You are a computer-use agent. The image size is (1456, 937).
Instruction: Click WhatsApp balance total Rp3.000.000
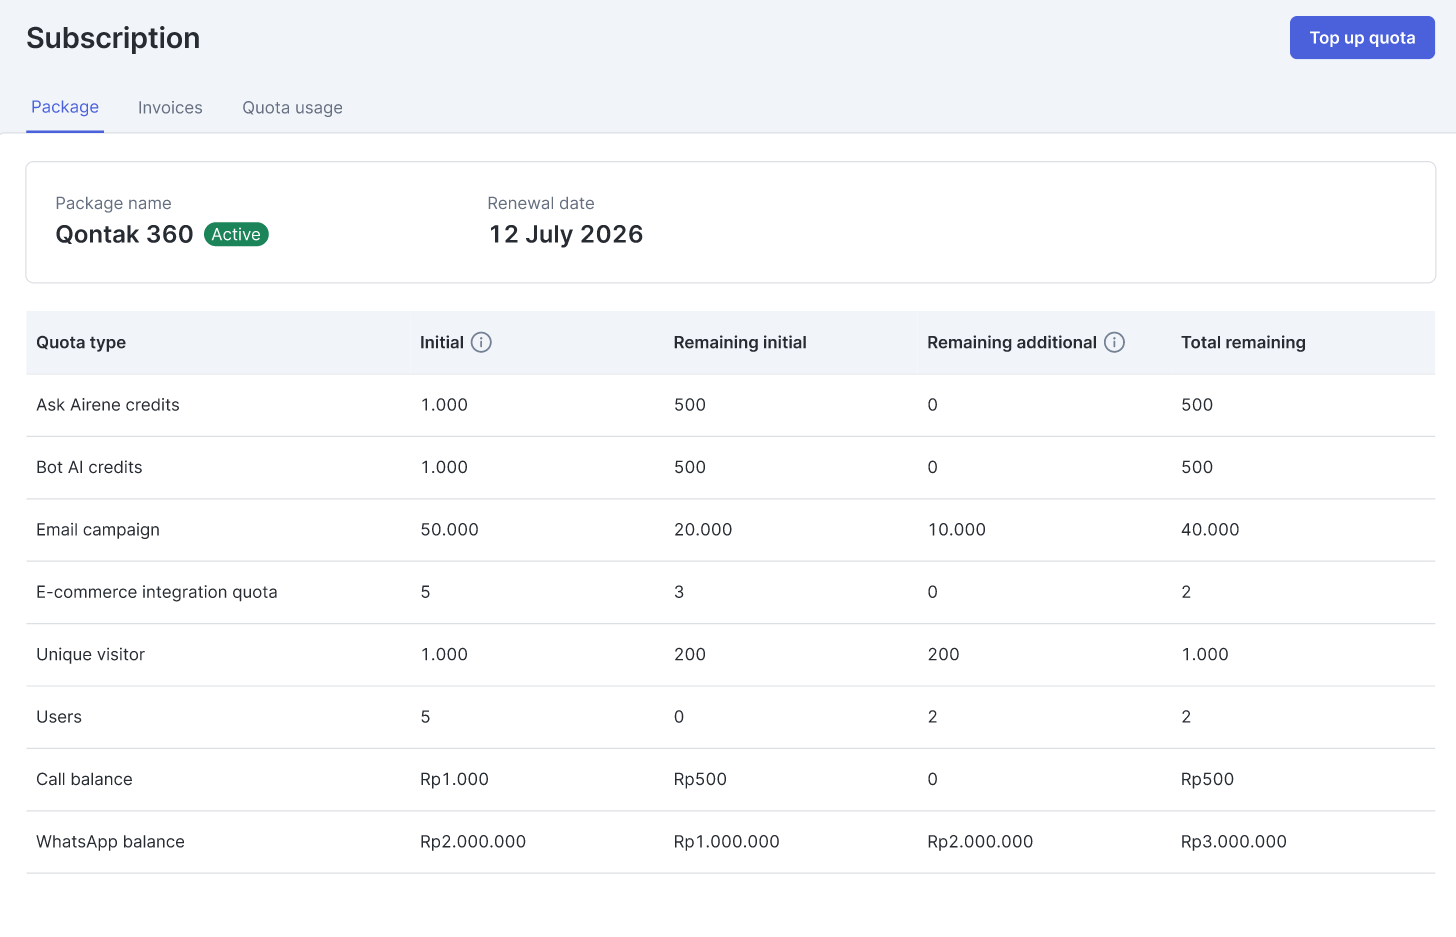1233,842
